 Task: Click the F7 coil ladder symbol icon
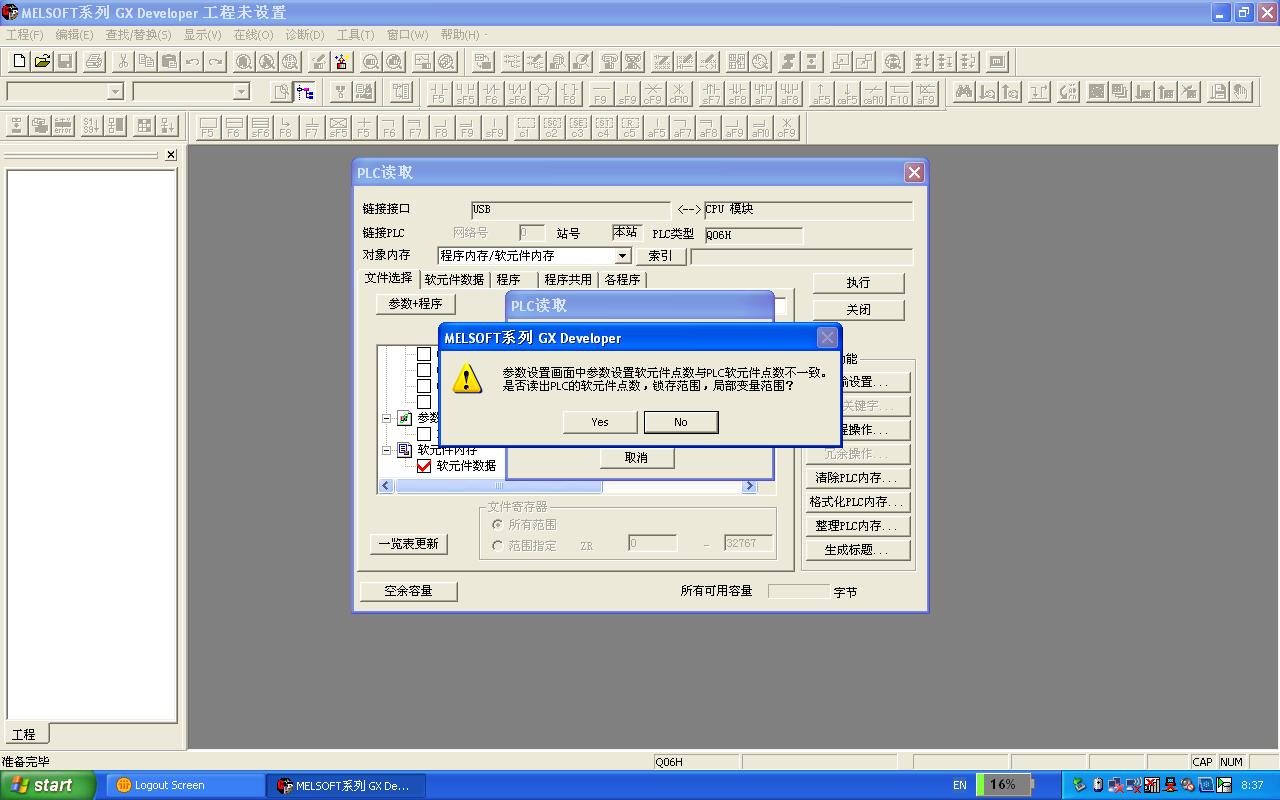pos(543,93)
